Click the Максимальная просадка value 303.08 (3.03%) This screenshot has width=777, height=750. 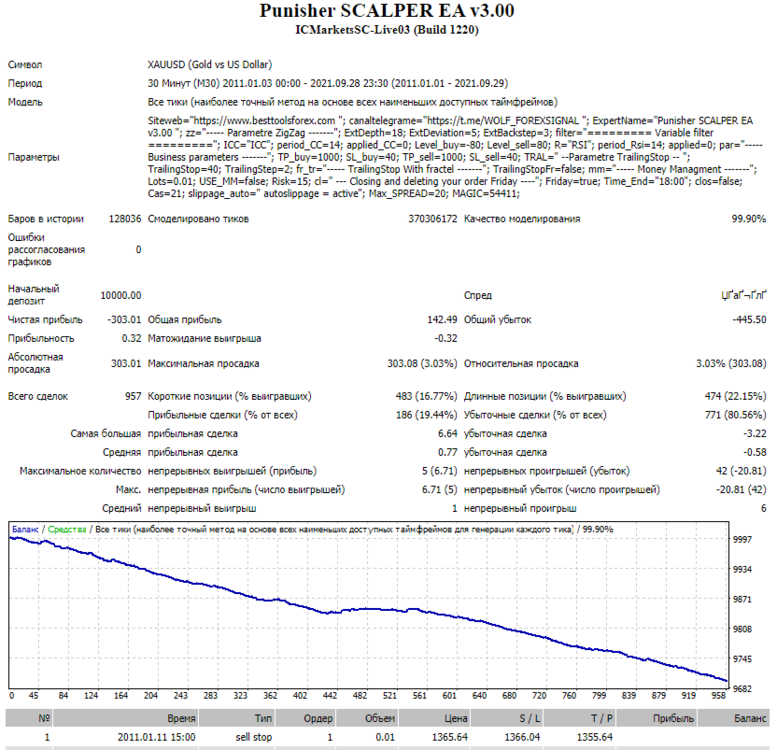(x=422, y=363)
